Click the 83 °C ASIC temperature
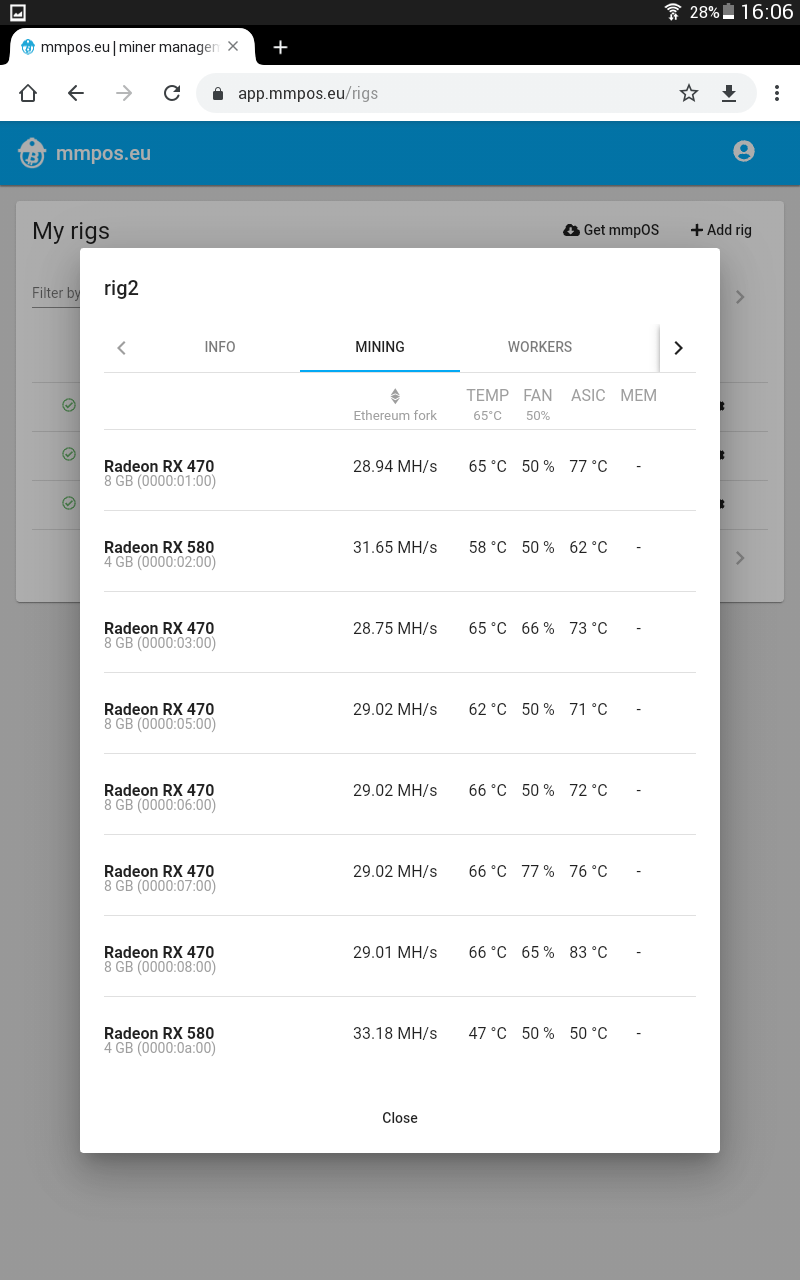The width and height of the screenshot is (800, 1280). click(588, 952)
